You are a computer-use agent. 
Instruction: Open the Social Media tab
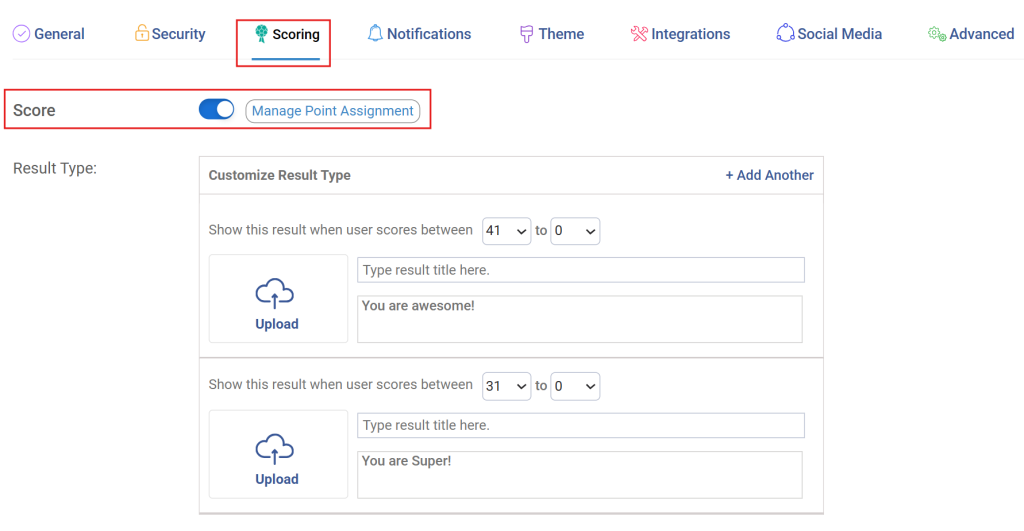point(829,34)
